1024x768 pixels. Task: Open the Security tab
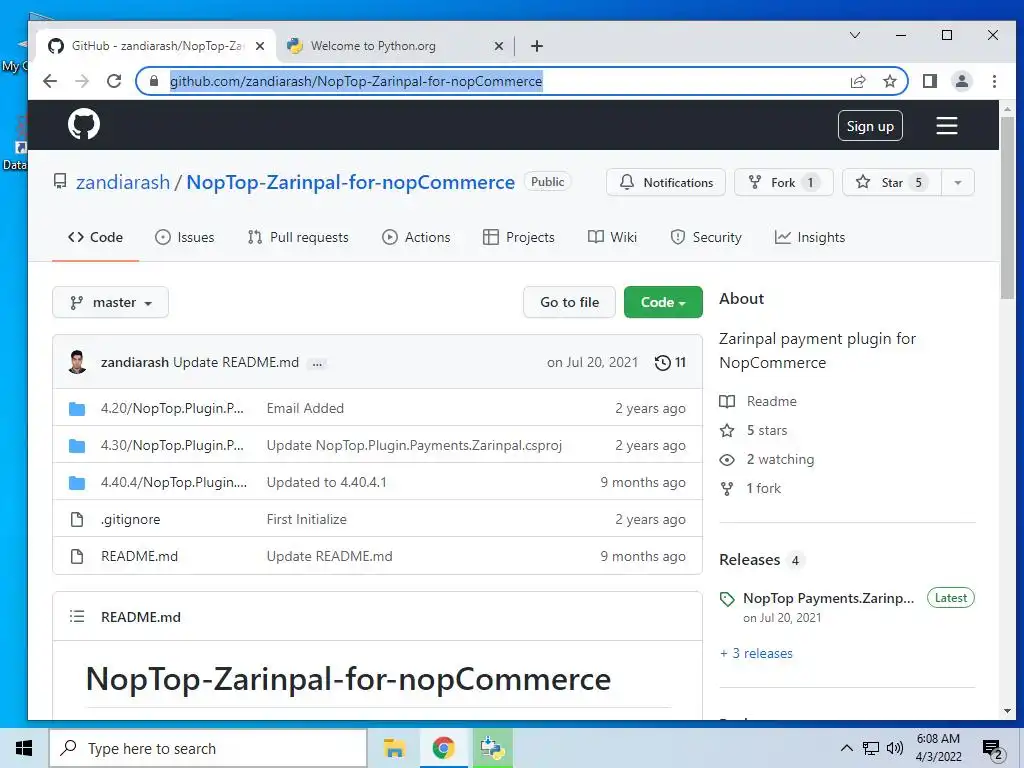click(706, 237)
